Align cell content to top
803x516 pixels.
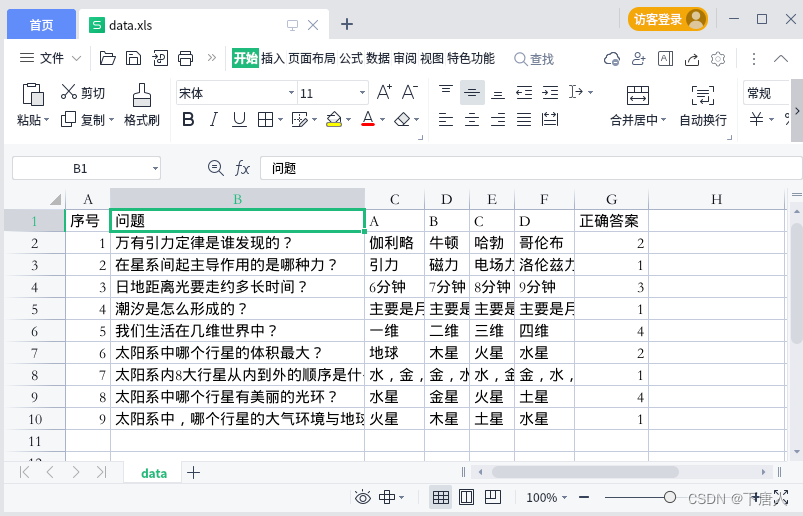point(446,92)
